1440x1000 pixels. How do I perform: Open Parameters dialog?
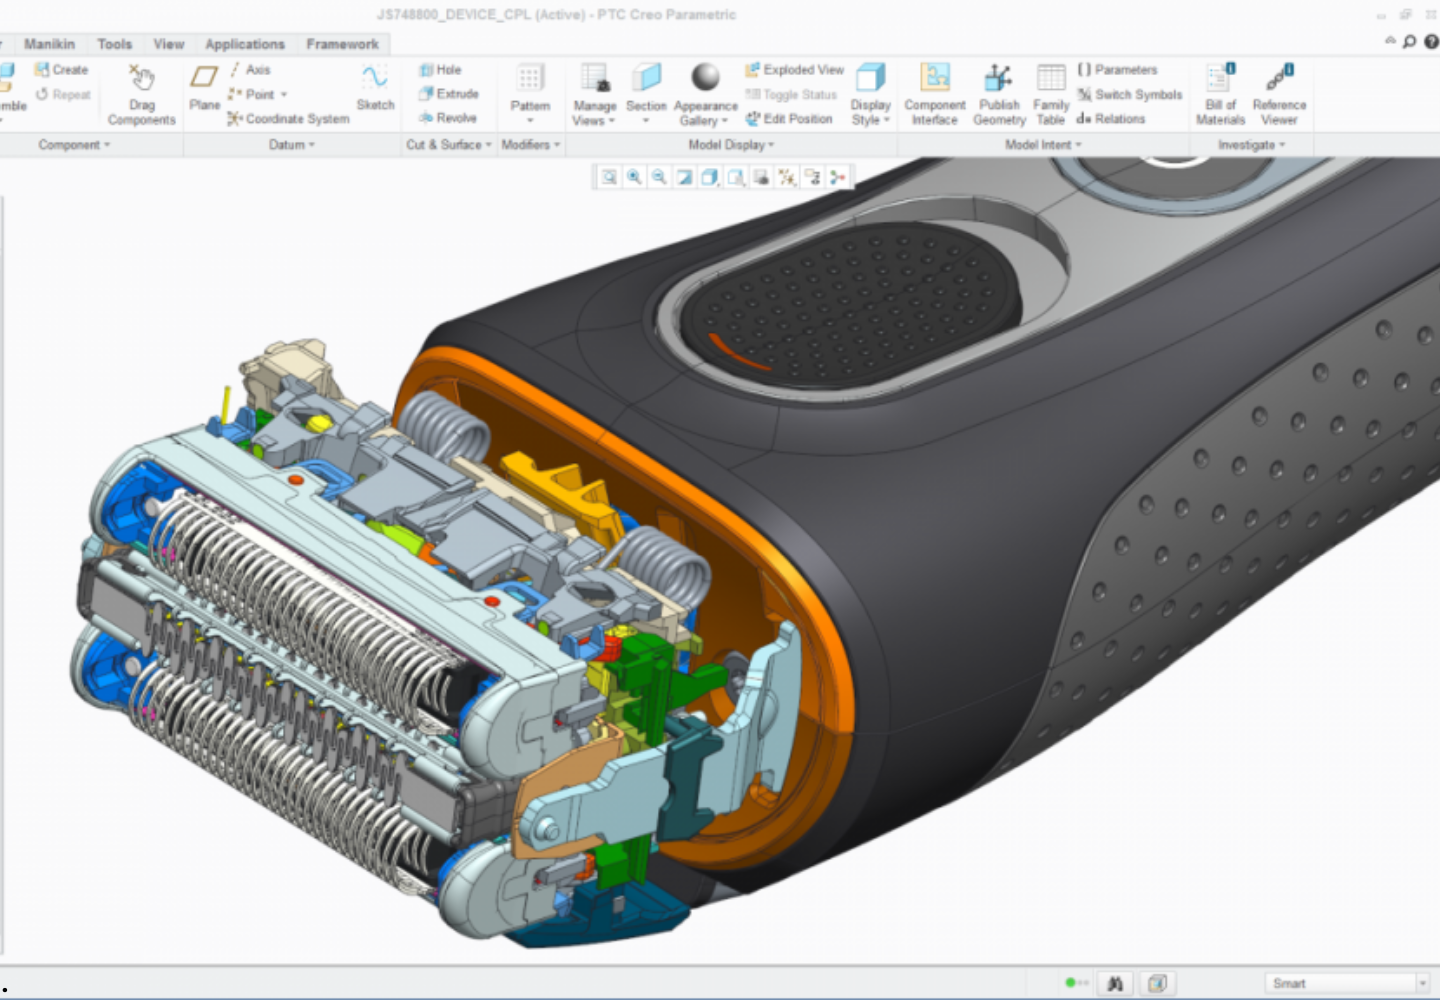(x=1117, y=69)
